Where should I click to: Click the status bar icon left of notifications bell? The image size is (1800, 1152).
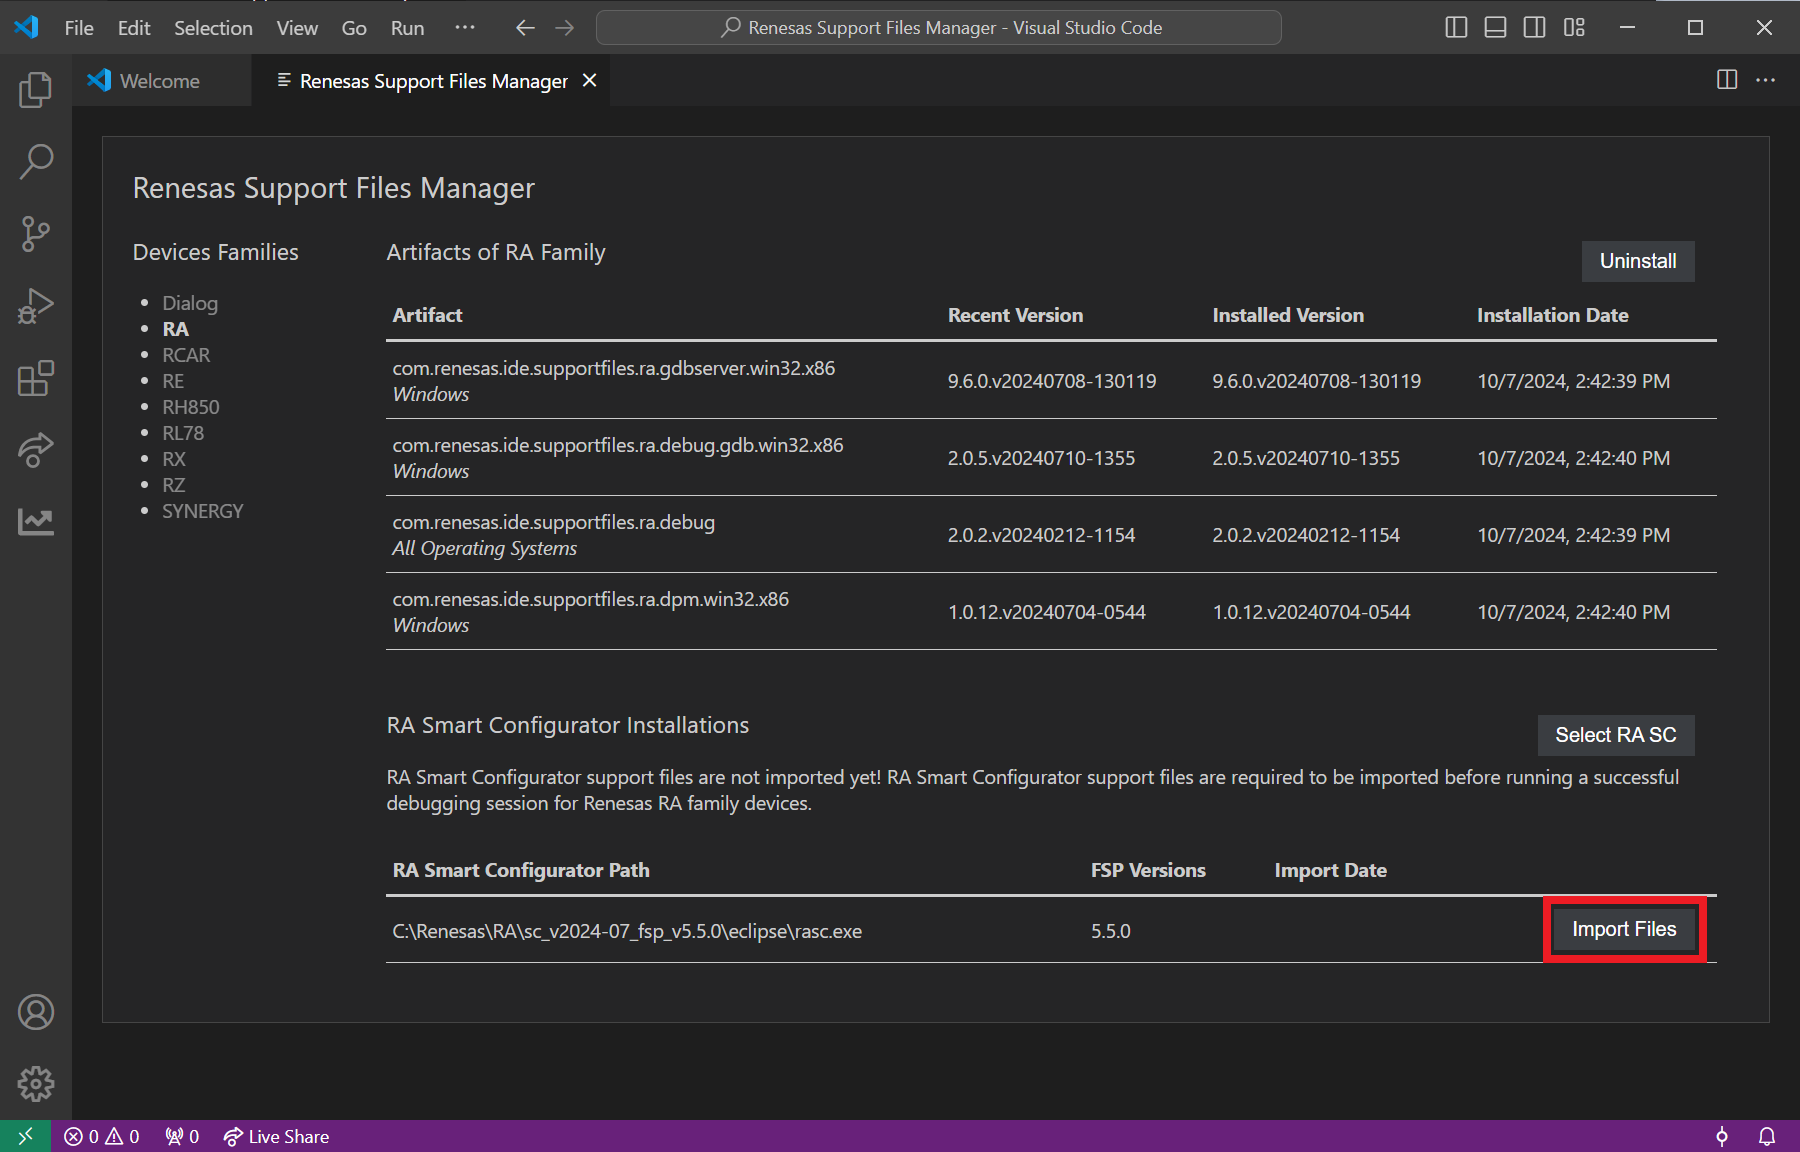tap(1722, 1136)
